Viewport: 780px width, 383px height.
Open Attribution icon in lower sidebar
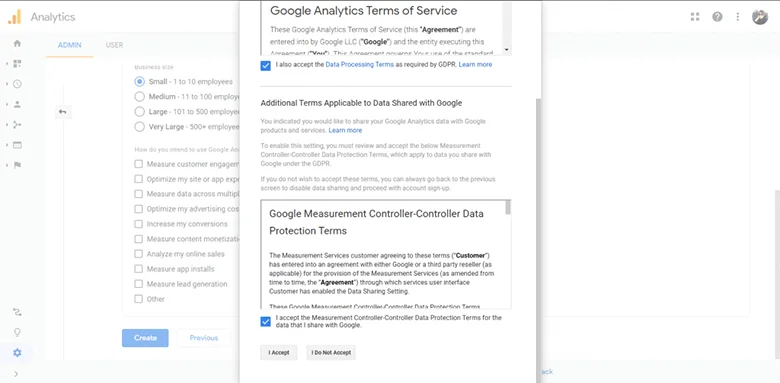(x=17, y=312)
